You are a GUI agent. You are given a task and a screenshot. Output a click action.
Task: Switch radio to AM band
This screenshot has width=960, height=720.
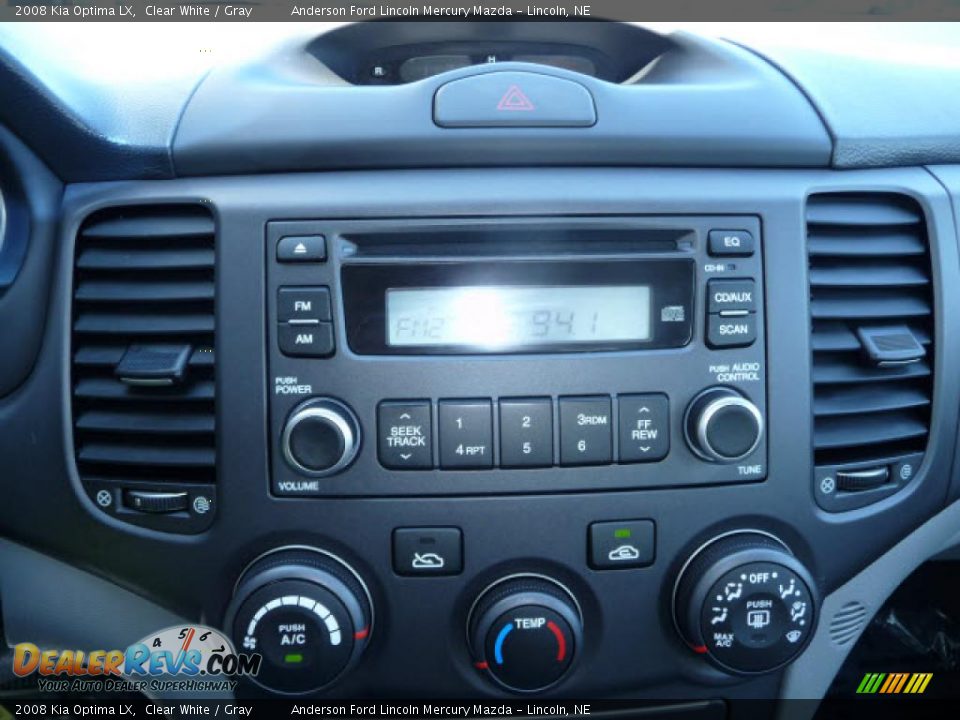(x=305, y=339)
